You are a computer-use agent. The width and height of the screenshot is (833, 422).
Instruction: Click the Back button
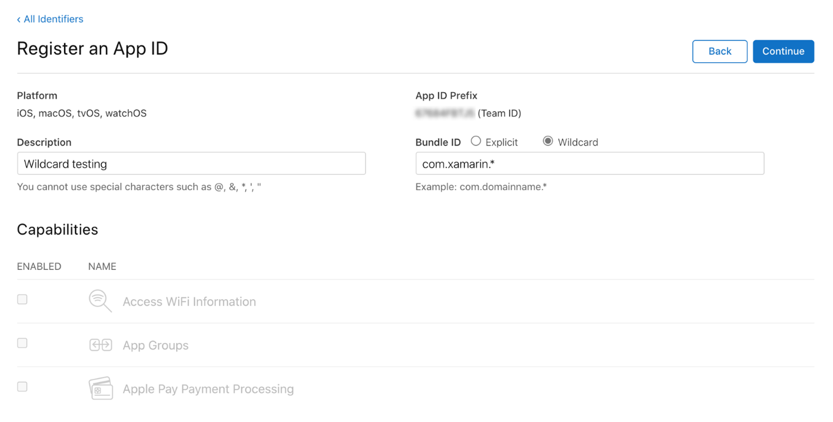coord(719,51)
